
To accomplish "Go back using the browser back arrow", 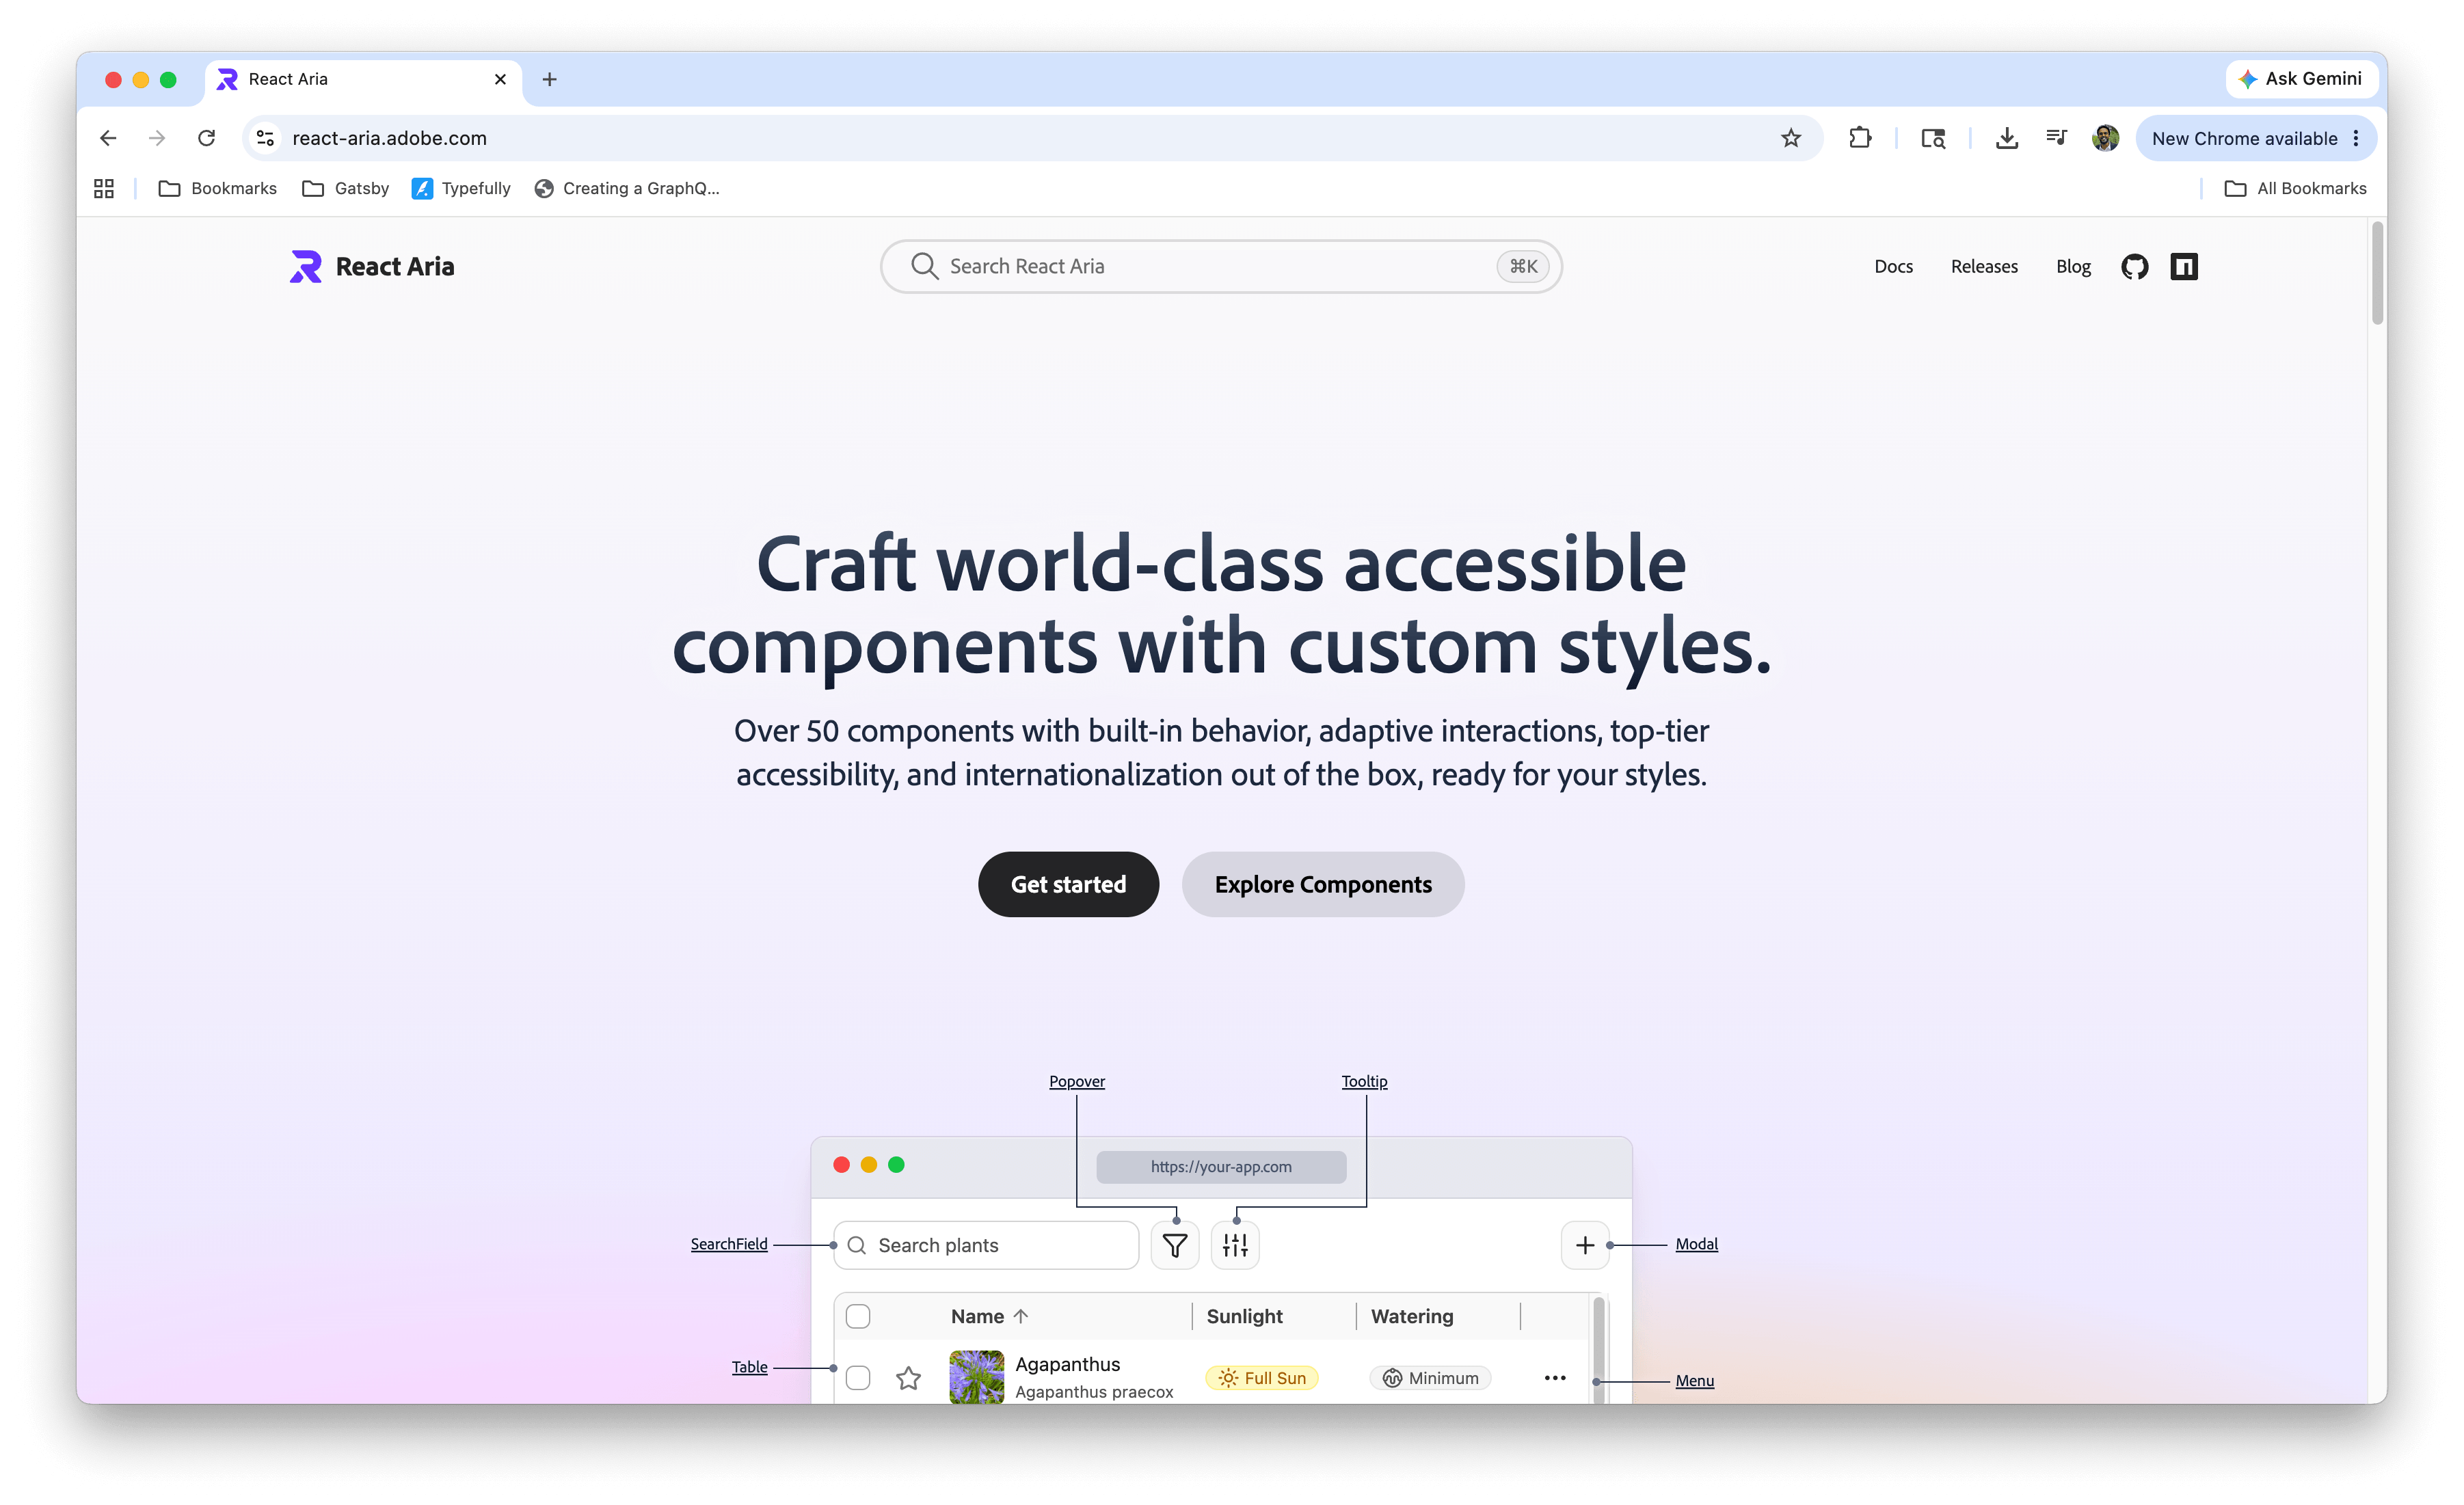I will [108, 138].
